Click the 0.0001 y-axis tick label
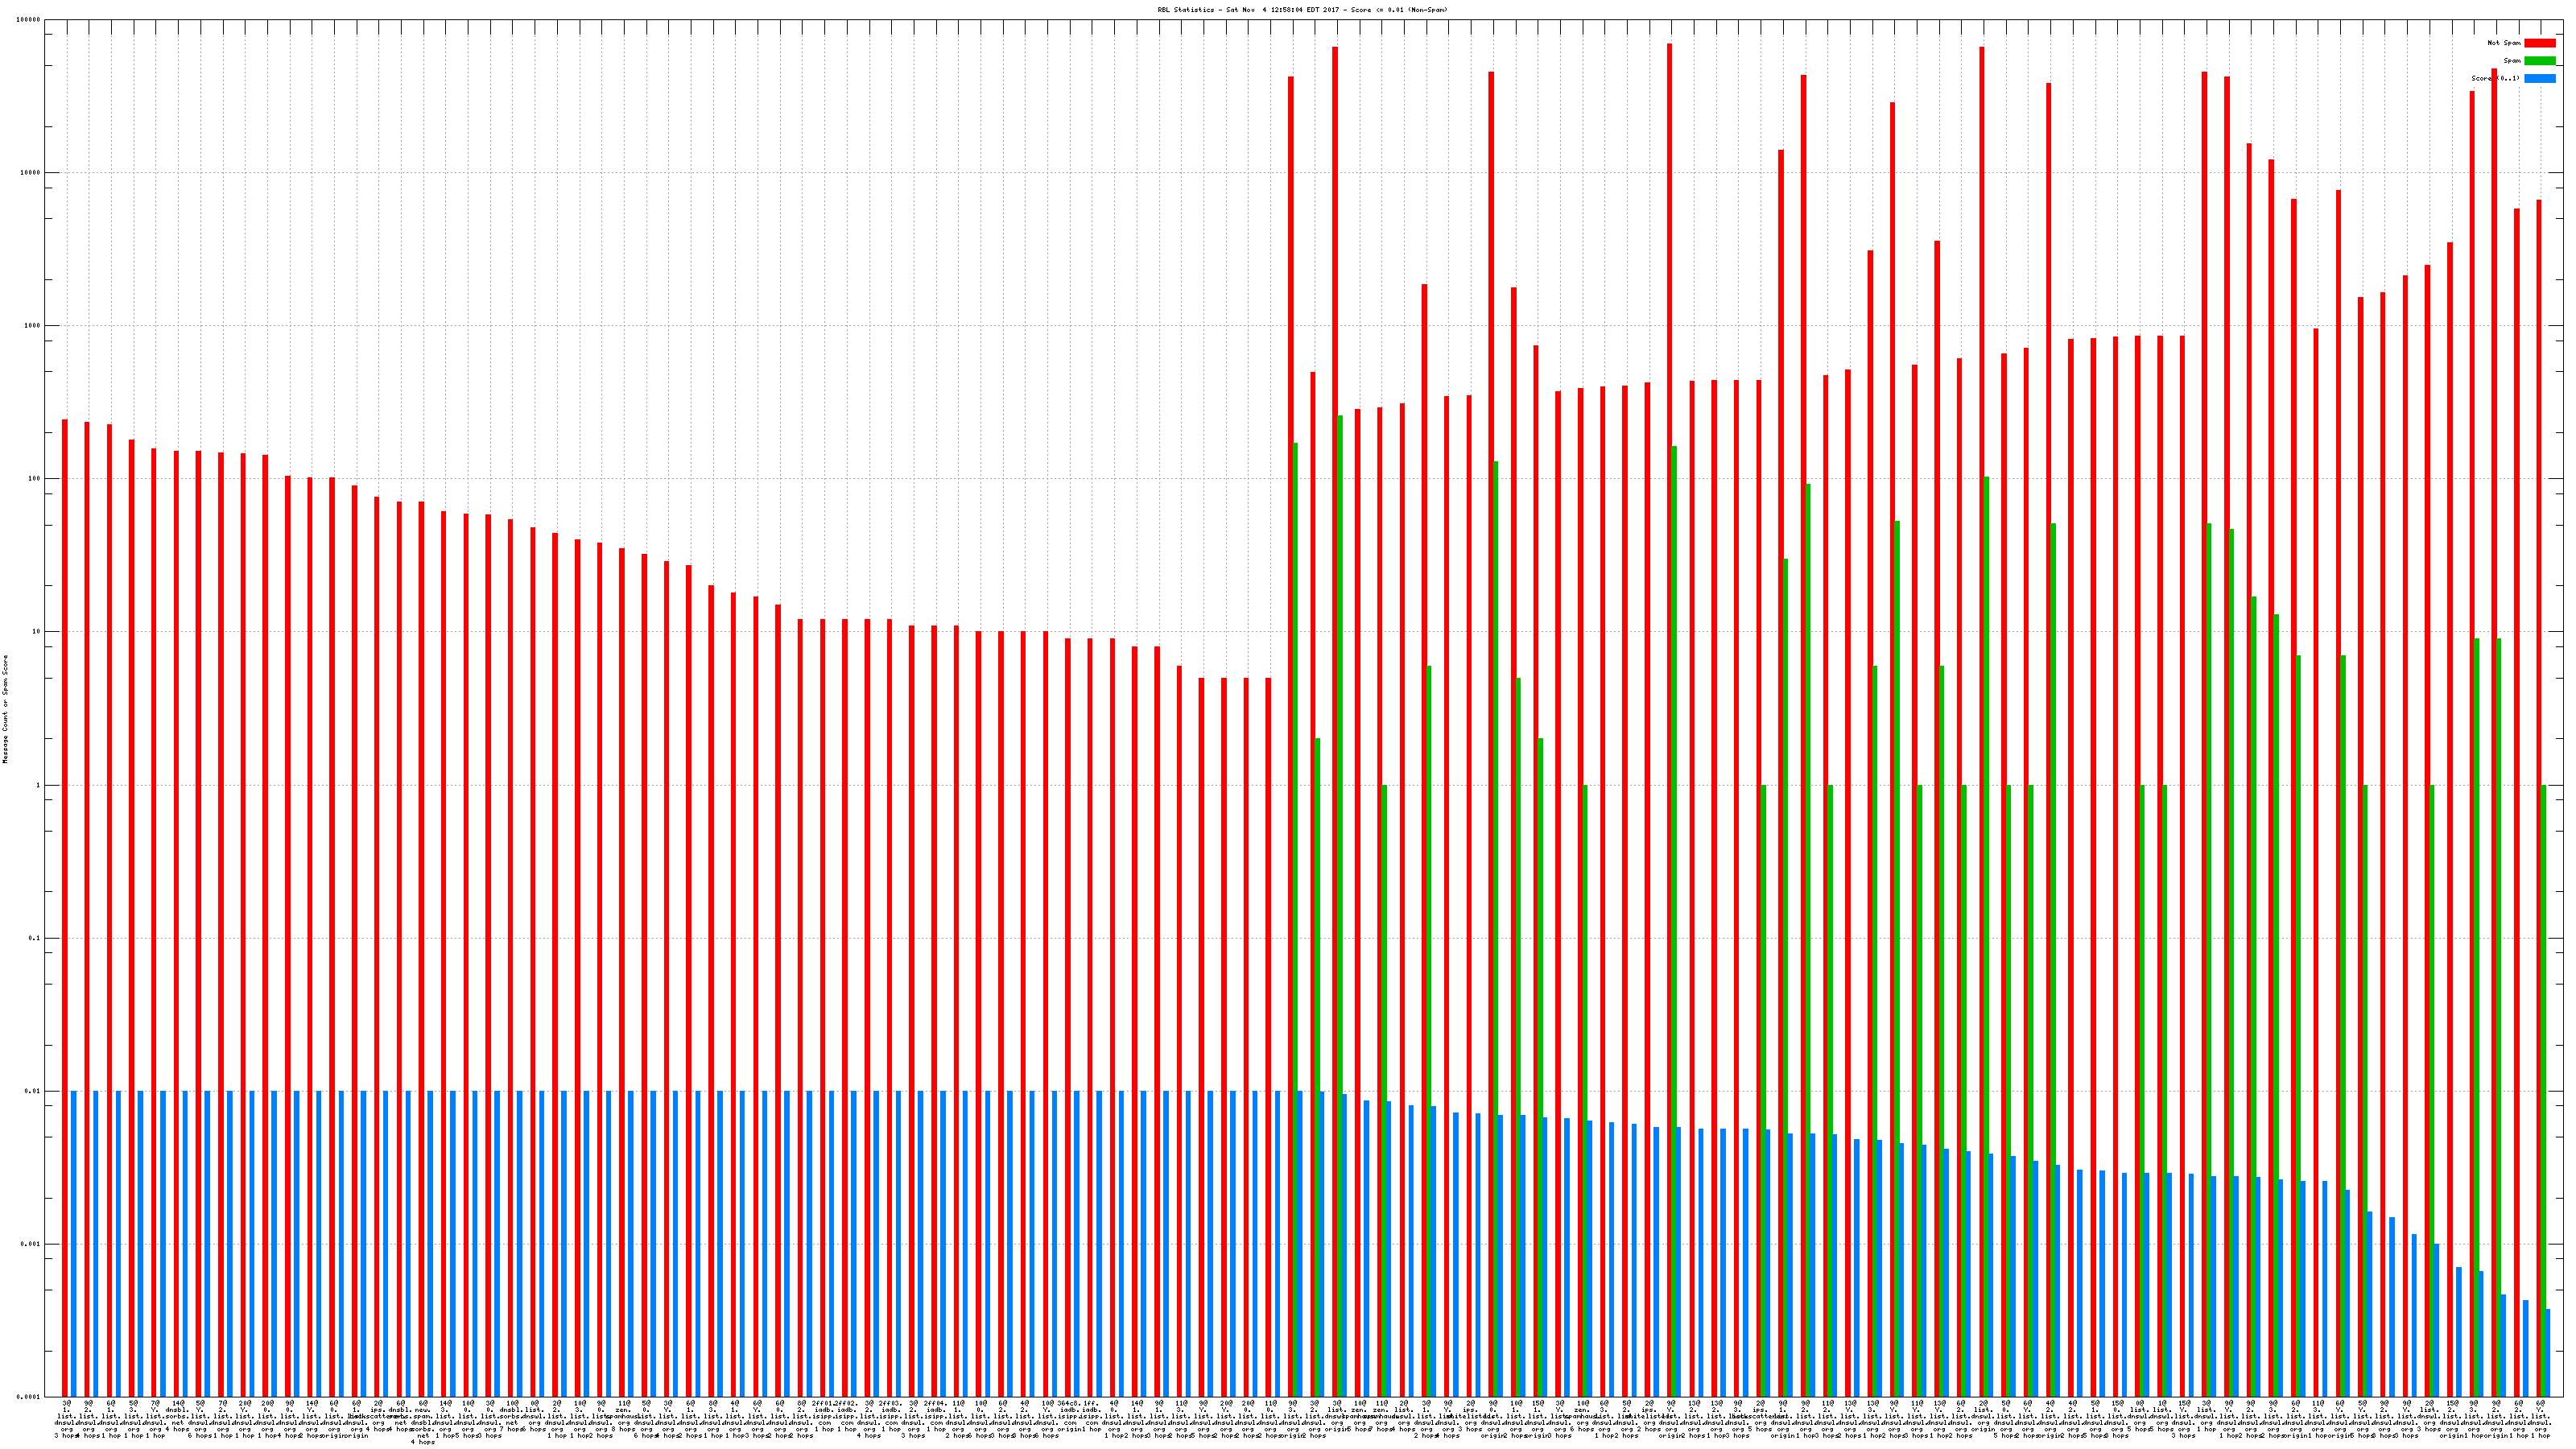This screenshot has width=2576, height=1449. [29, 1397]
